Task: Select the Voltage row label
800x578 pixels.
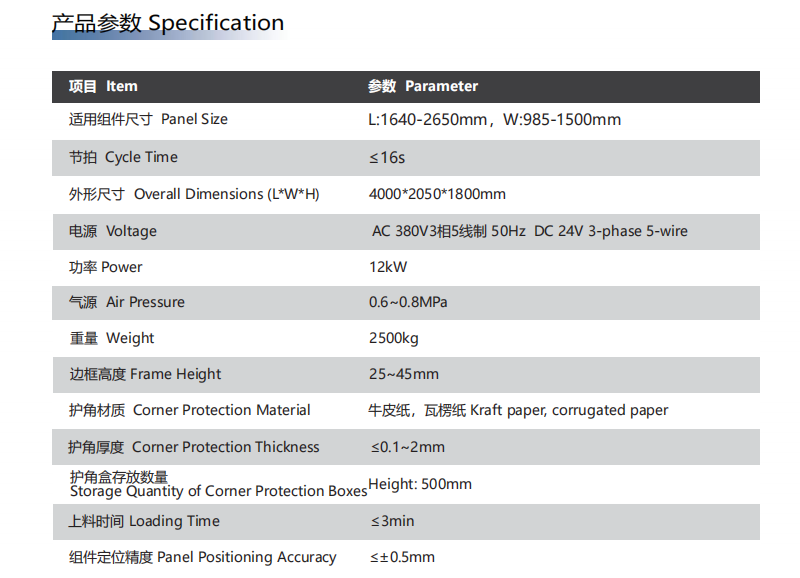Action: [113, 231]
